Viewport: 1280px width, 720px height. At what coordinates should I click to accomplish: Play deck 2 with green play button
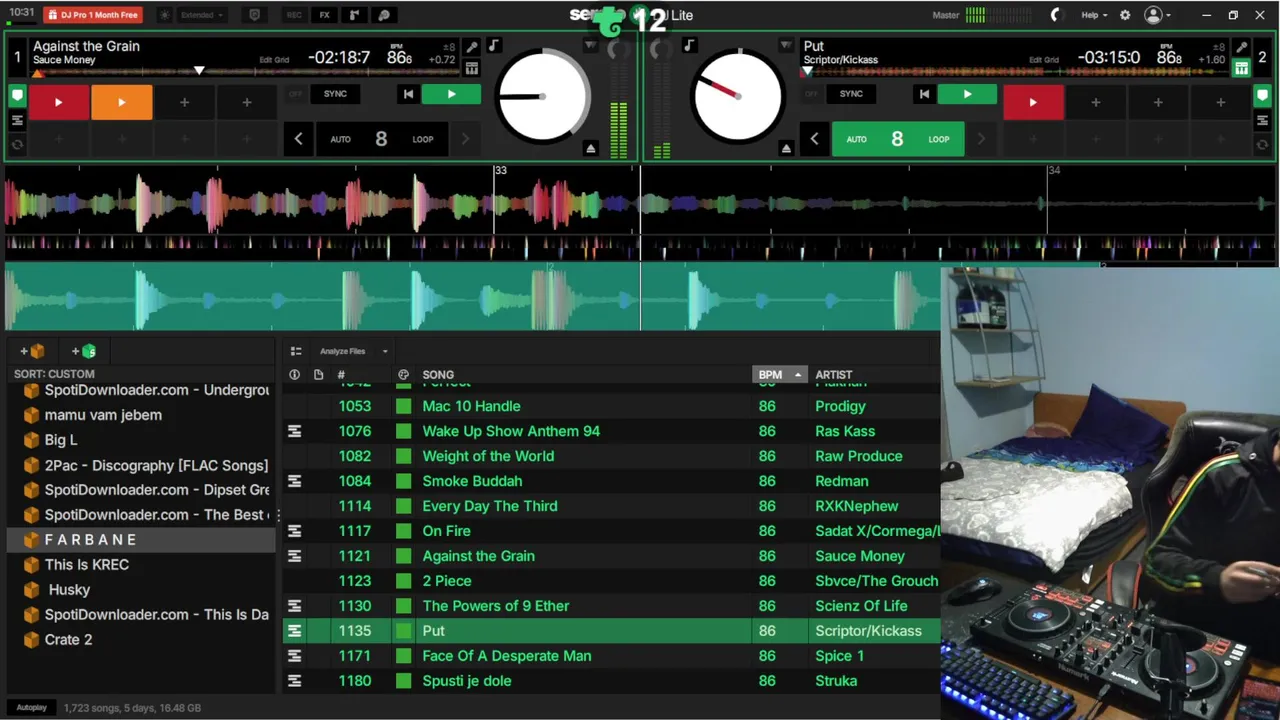click(x=967, y=94)
